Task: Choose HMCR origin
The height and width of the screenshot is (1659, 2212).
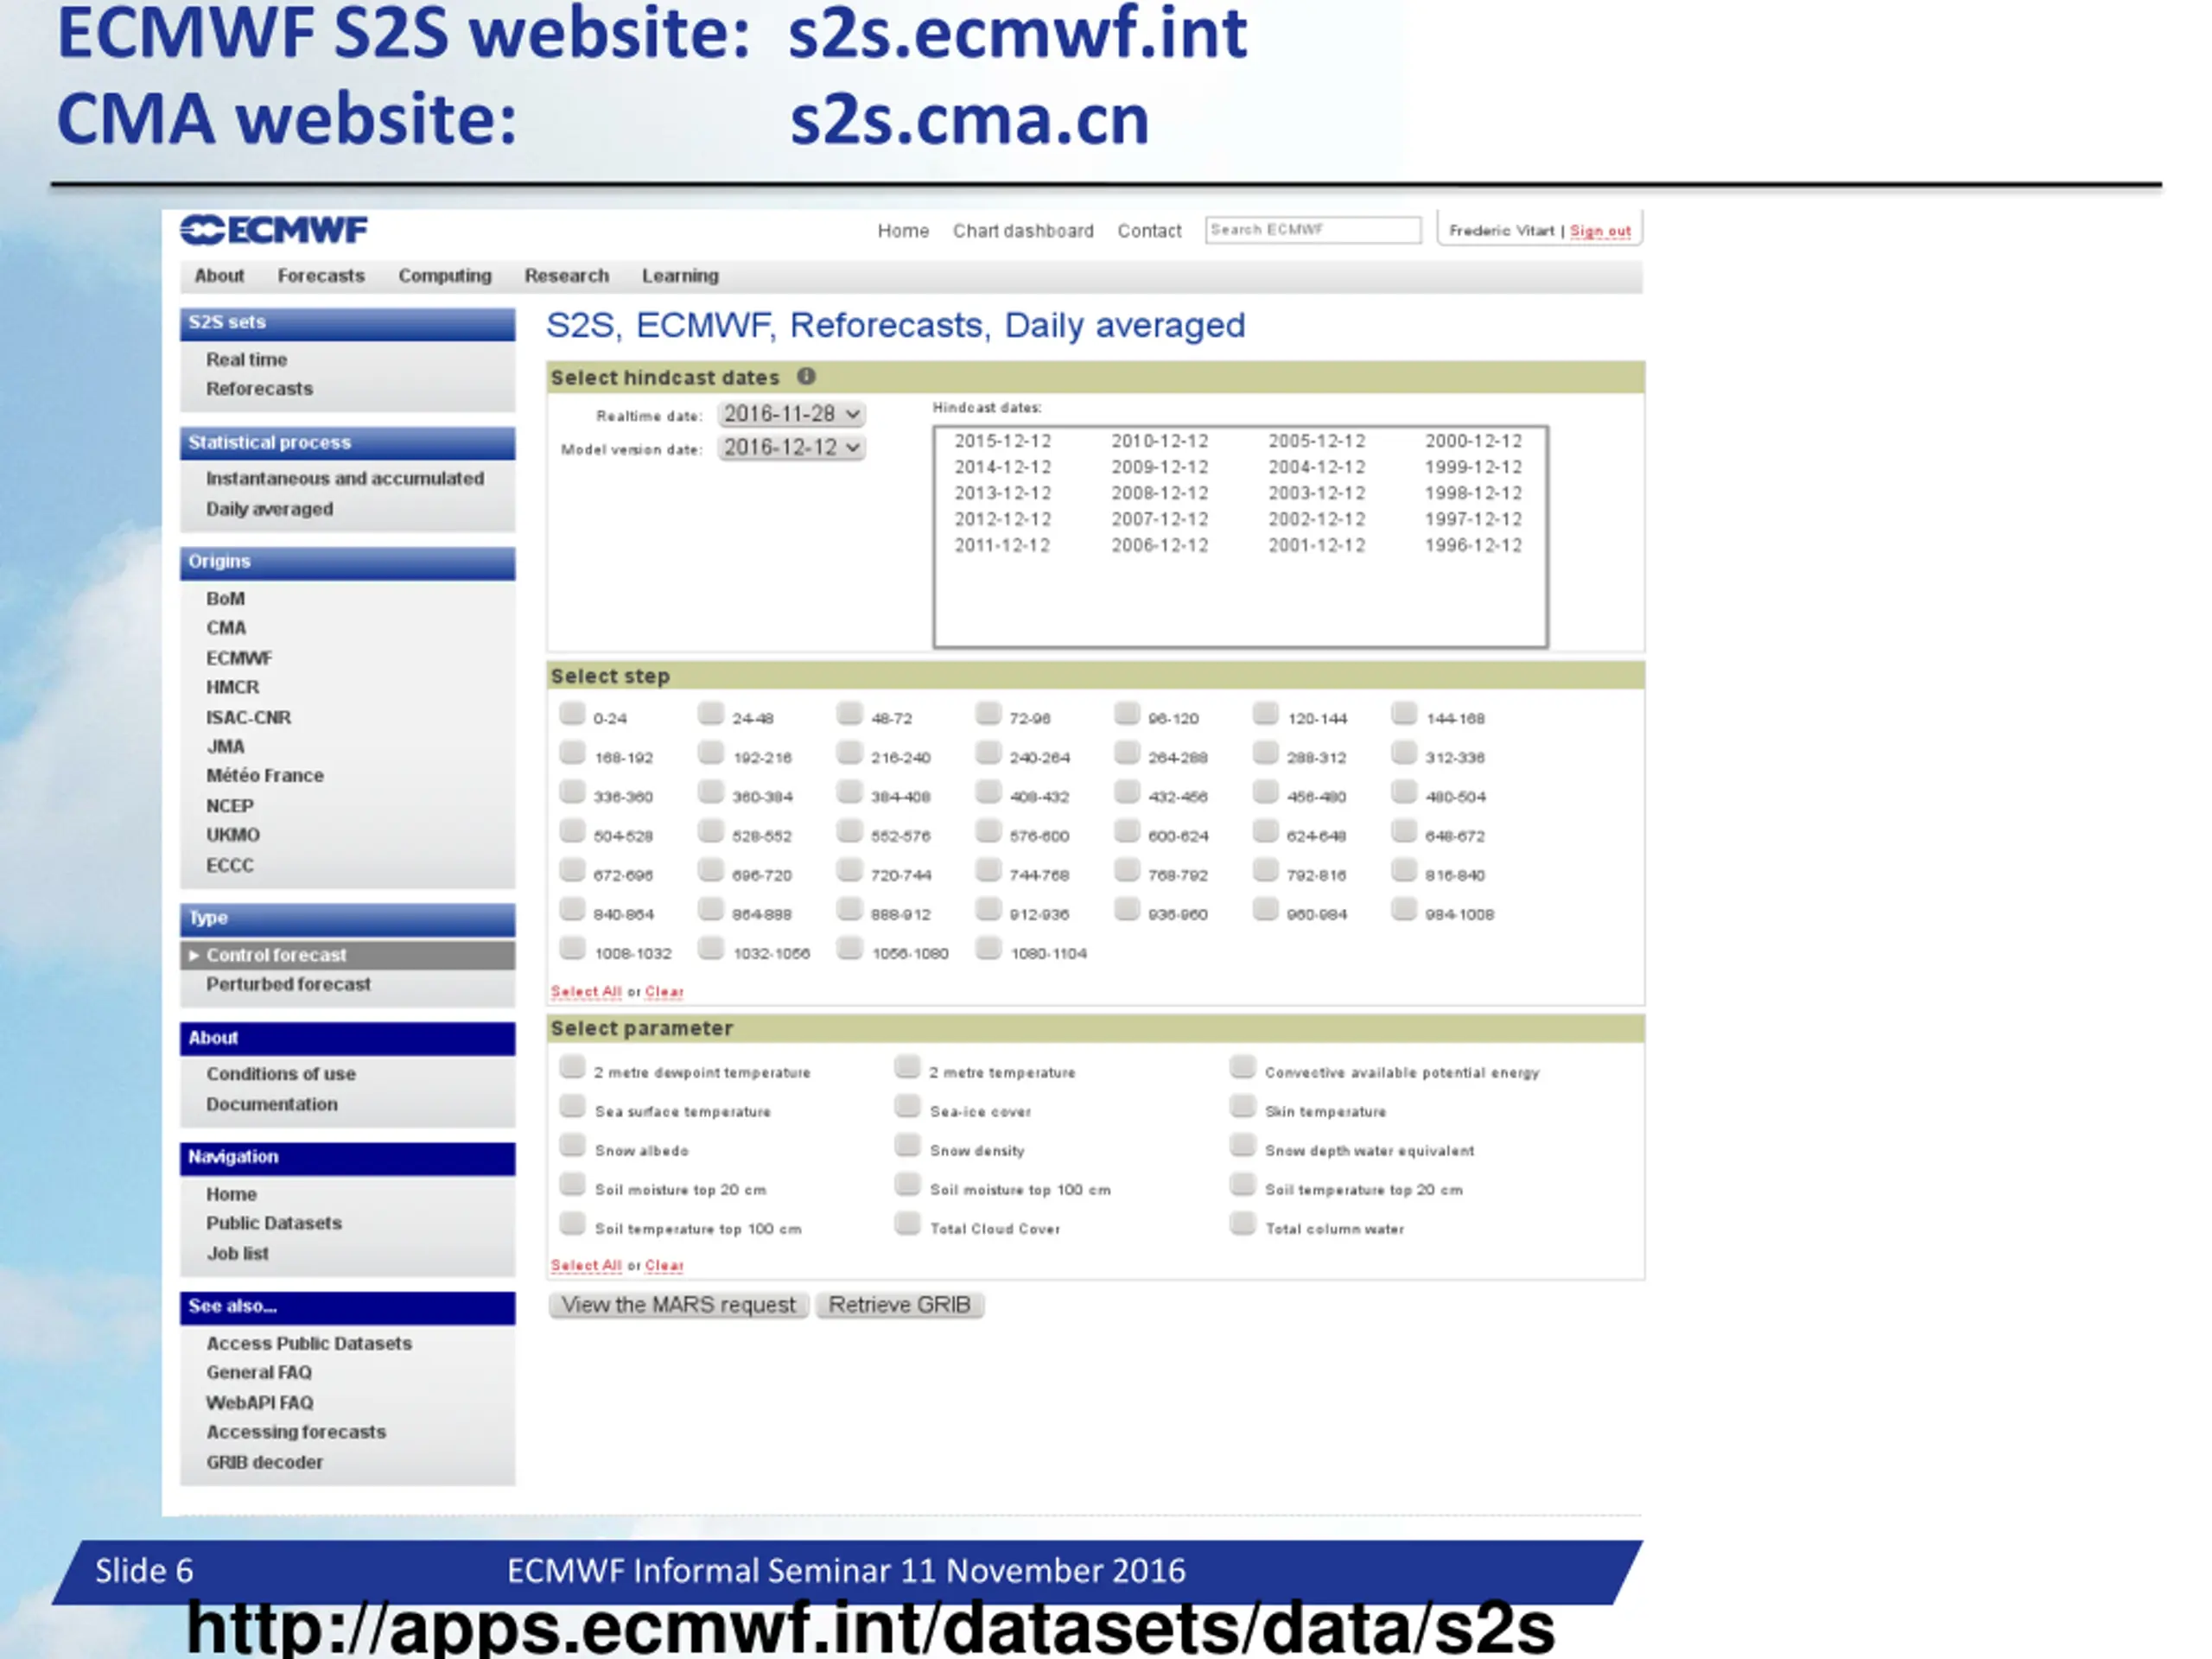Action: tap(232, 688)
